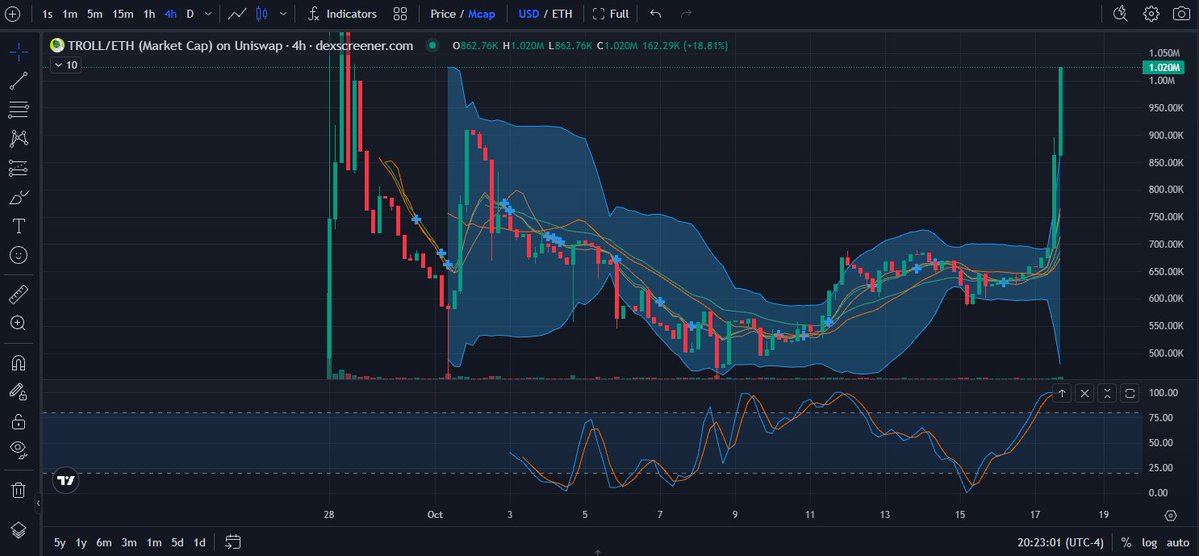Toggle lock all drawing tools
1199x556 pixels.
coord(18,421)
